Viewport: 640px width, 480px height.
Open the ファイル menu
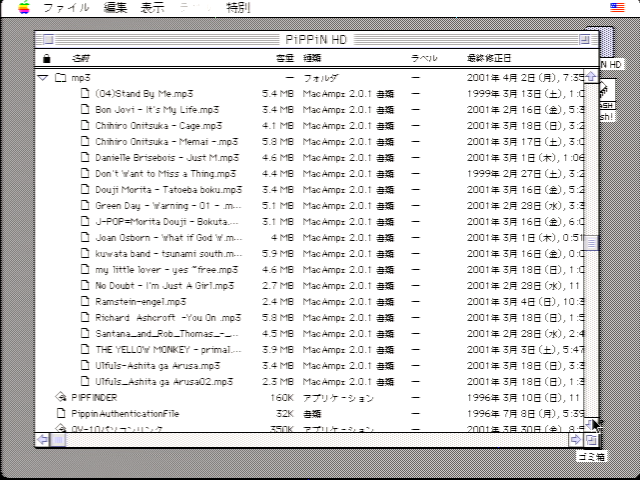[x=66, y=8]
